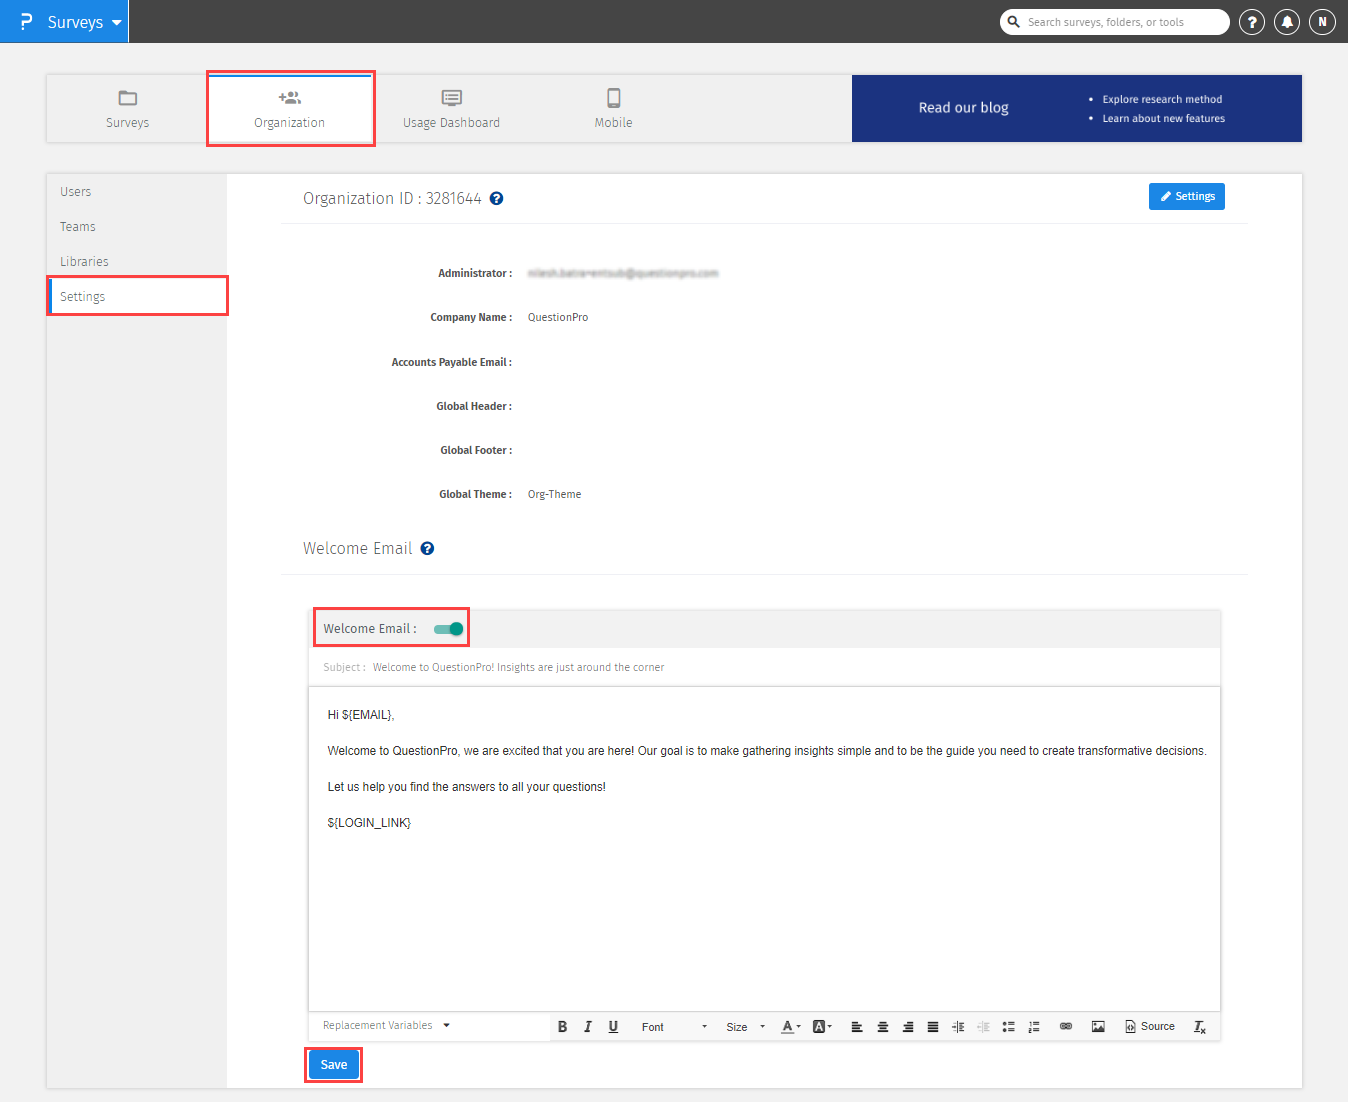Open help using the question mark icon
The height and width of the screenshot is (1102, 1348).
click(1251, 21)
